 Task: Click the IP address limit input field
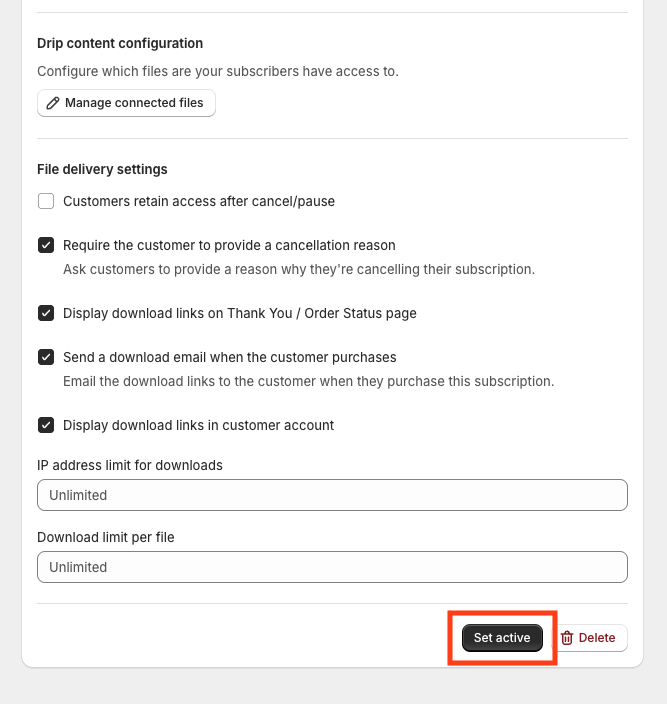click(332, 495)
